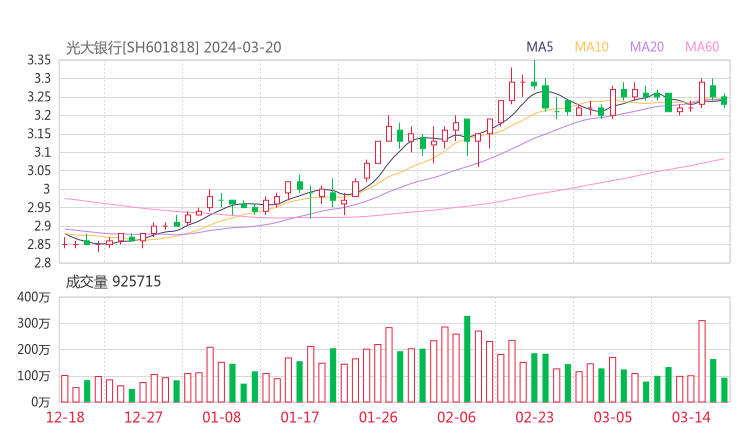Click the 2.95 price axis label
Image resolution: width=740 pixels, height=440 pixels.
(39, 208)
